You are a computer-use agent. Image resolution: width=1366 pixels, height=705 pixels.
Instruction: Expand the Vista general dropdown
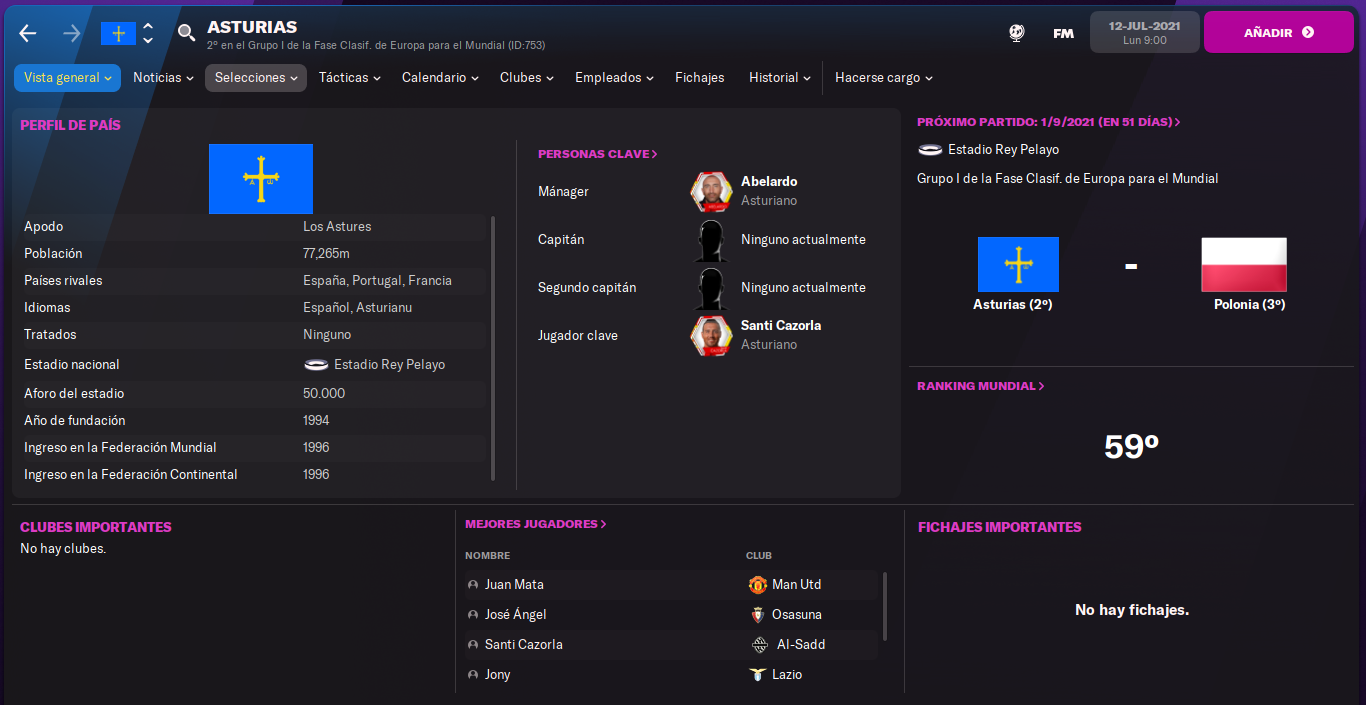[x=67, y=78]
